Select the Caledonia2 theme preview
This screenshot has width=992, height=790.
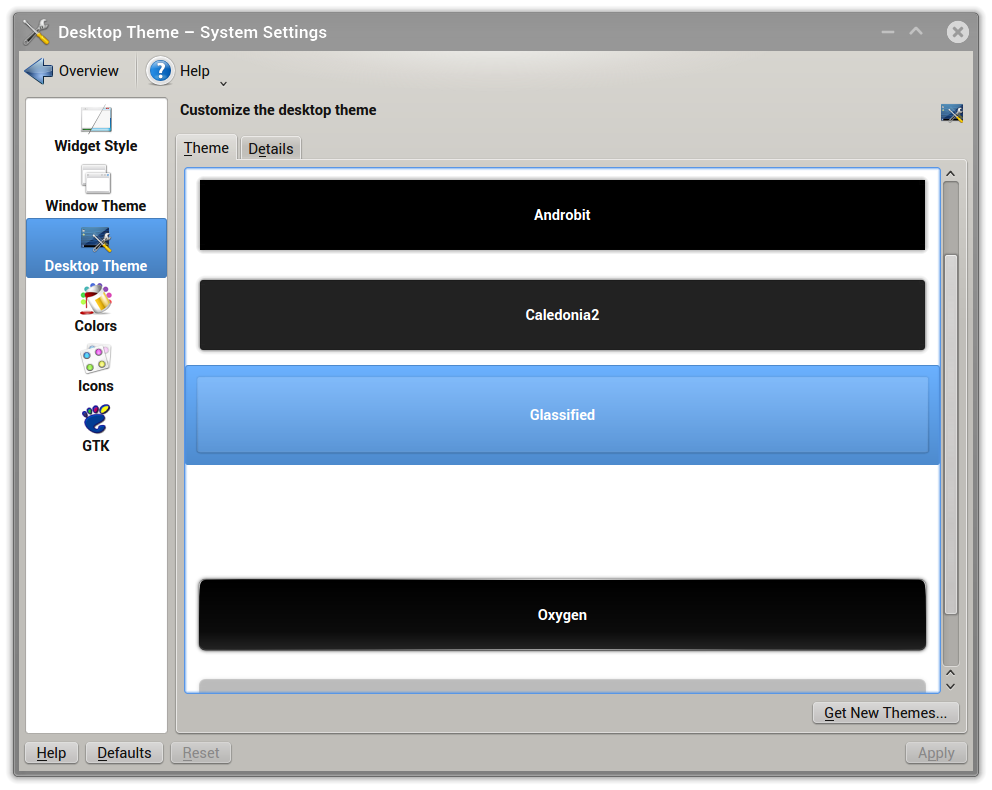[x=562, y=315]
